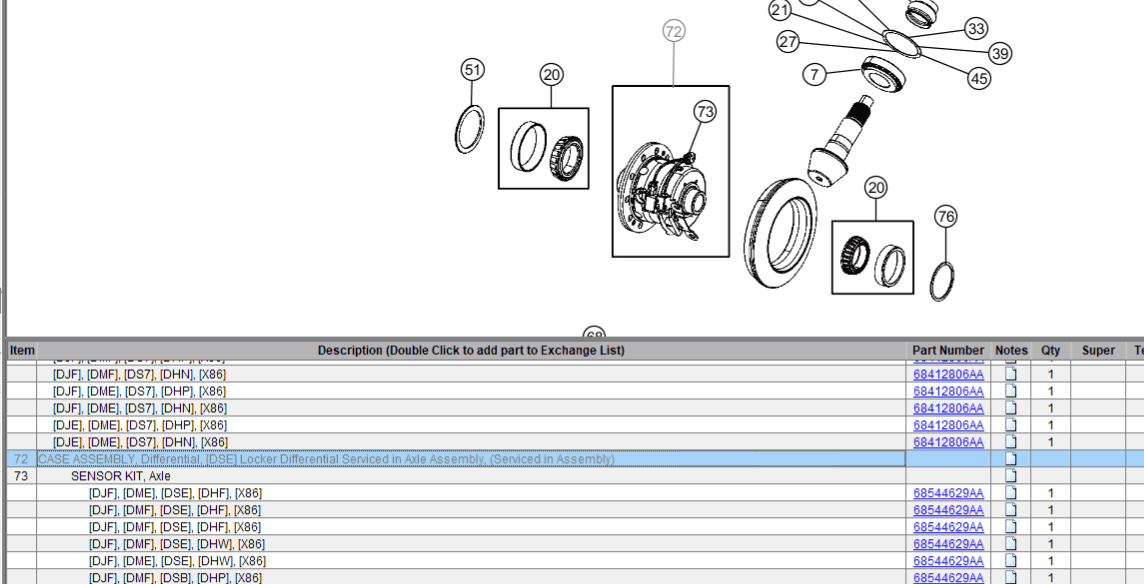Select callout 51 in the diagram
Screen dimensions: 1144x584
coord(473,70)
